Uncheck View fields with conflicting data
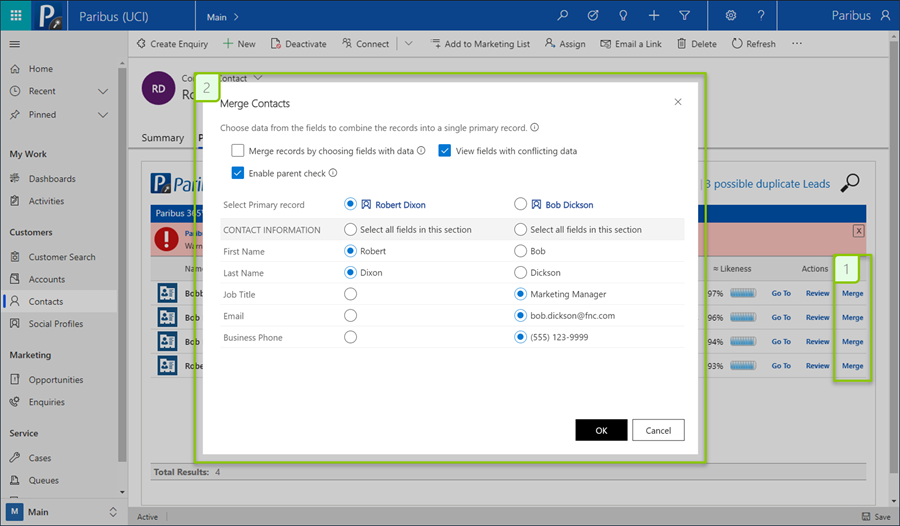Screen dimensions: 900x526 coord(445,151)
